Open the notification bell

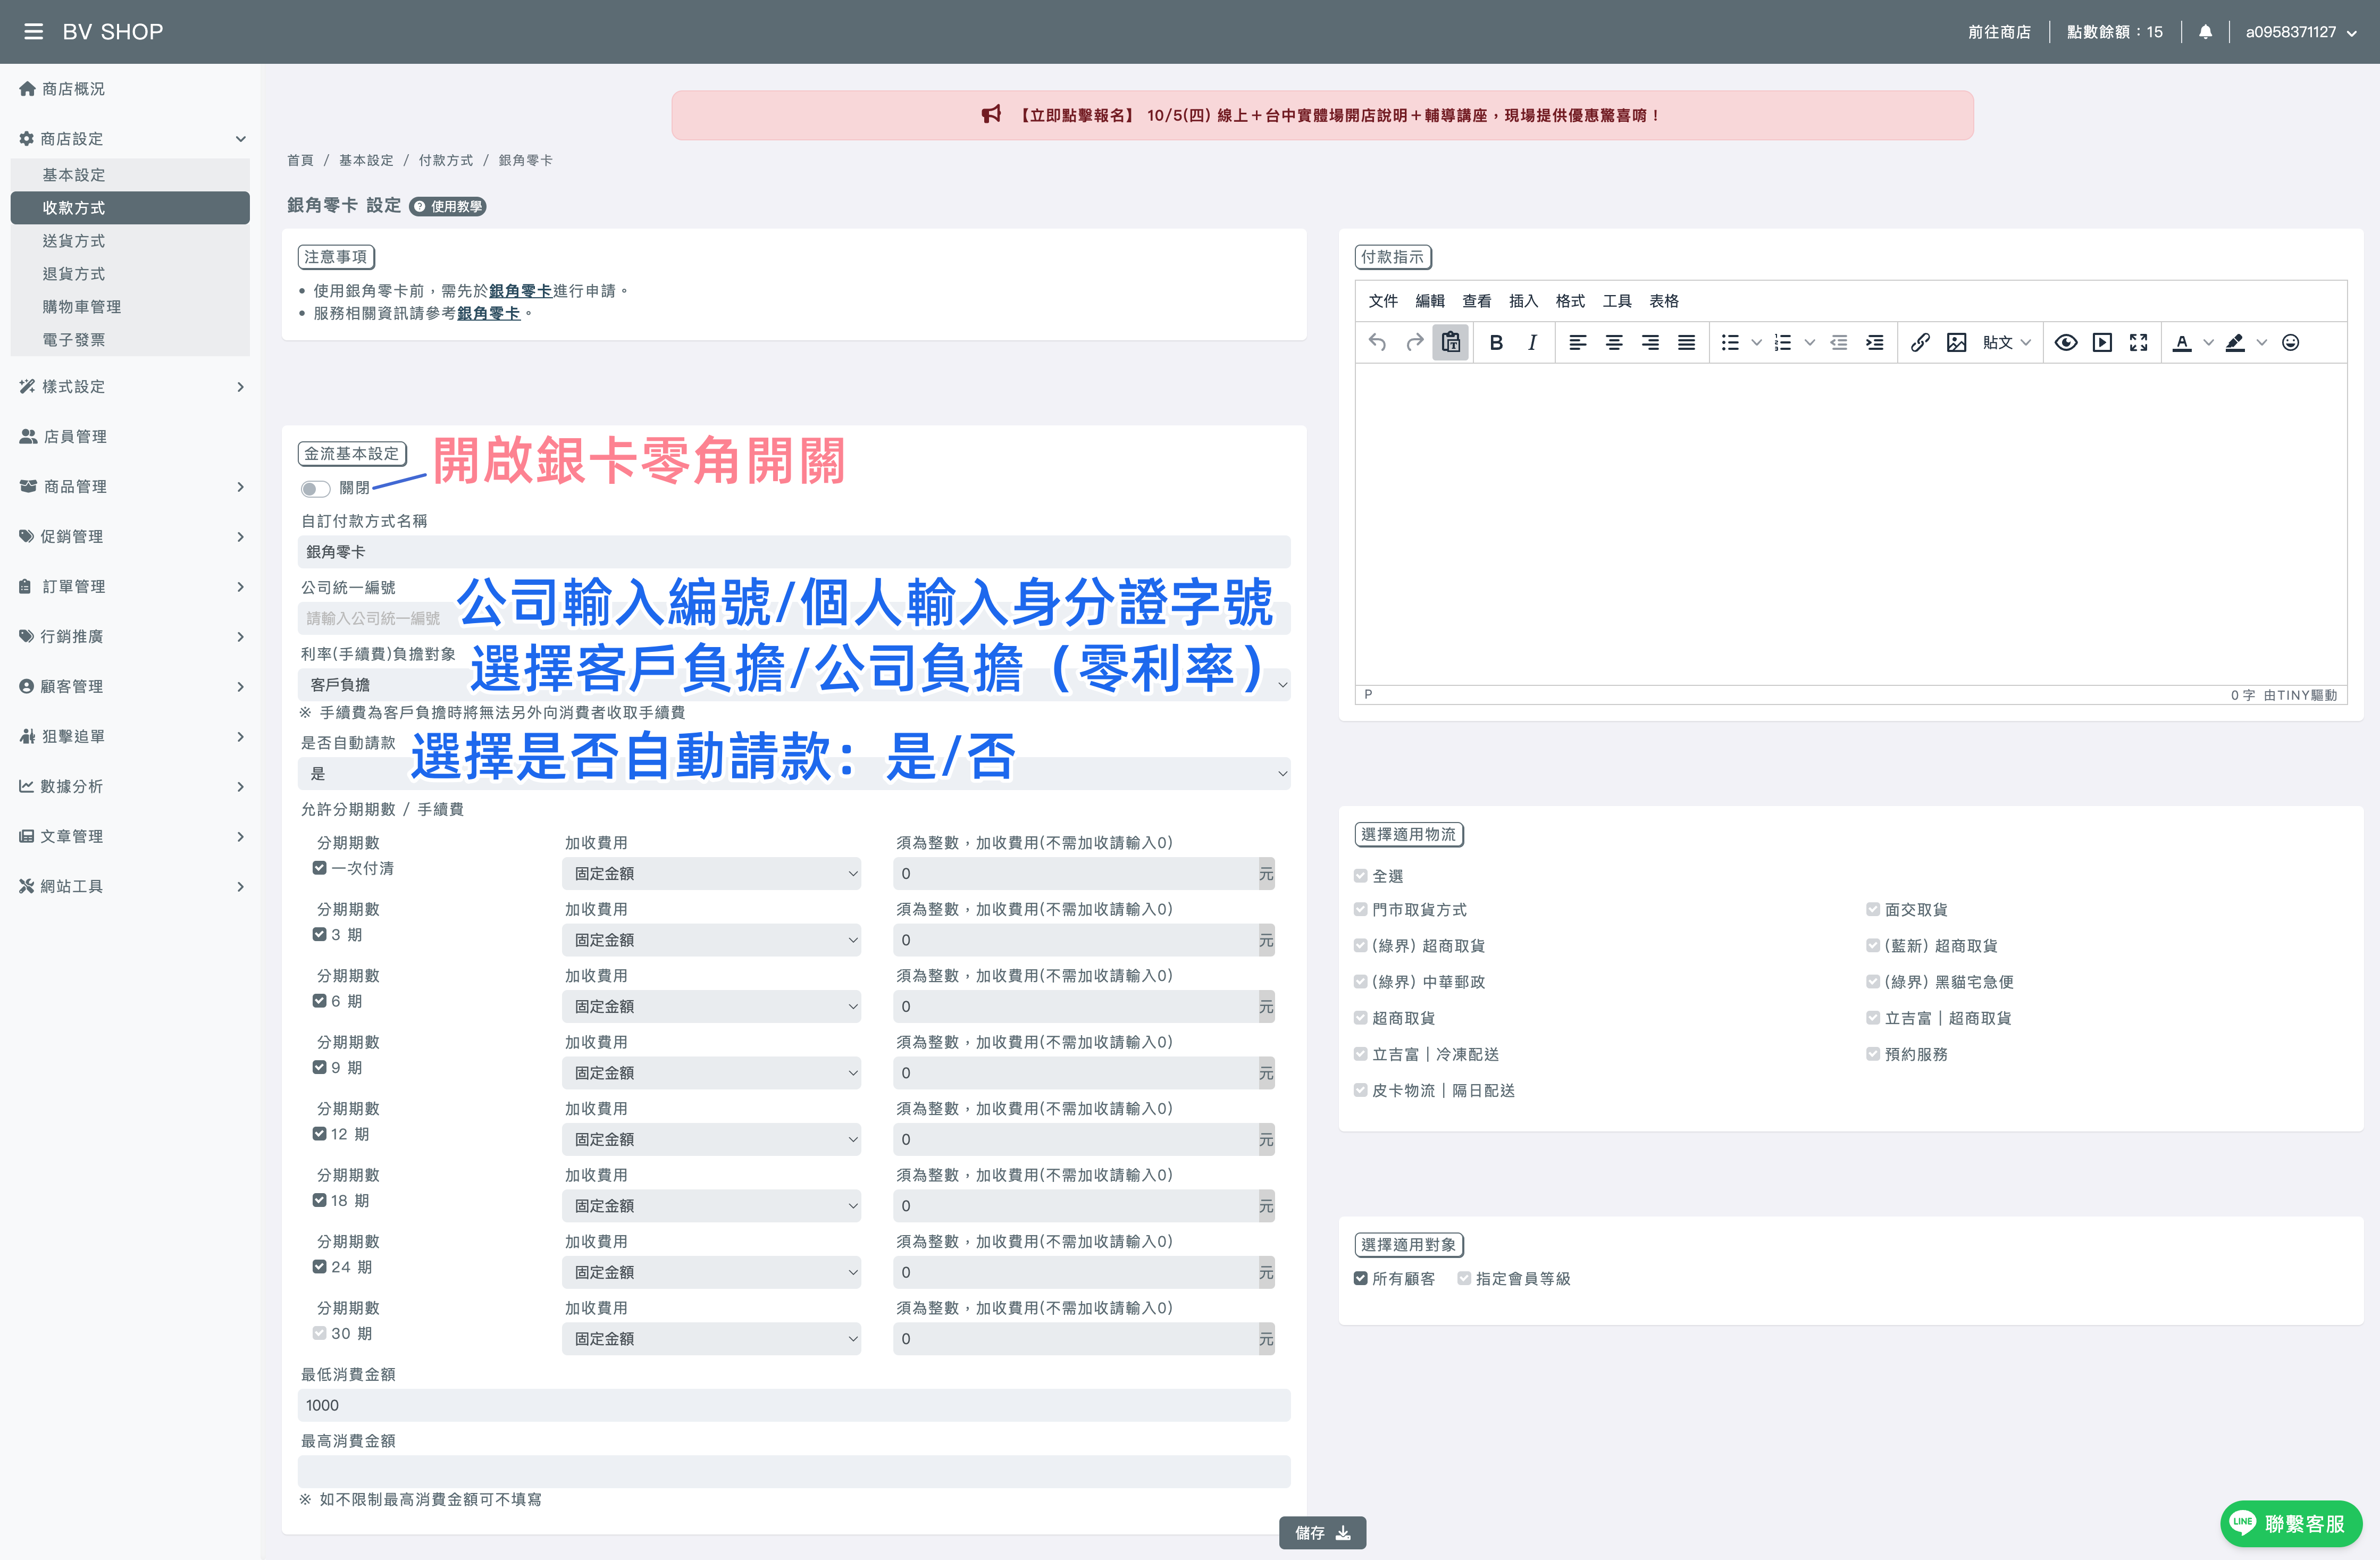[x=2205, y=32]
